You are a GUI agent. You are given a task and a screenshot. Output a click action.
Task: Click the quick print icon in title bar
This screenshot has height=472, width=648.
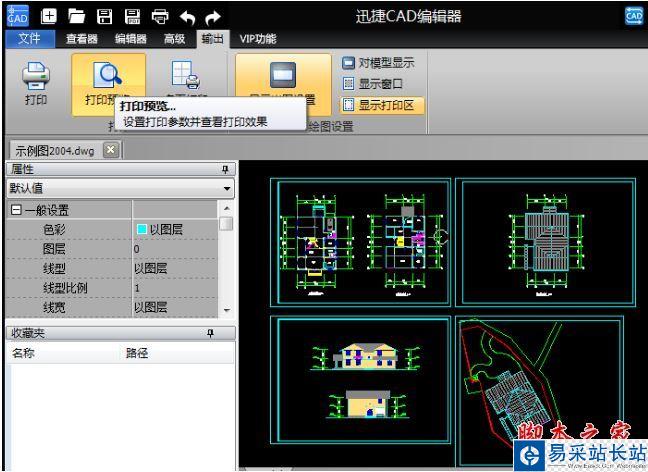pos(160,17)
